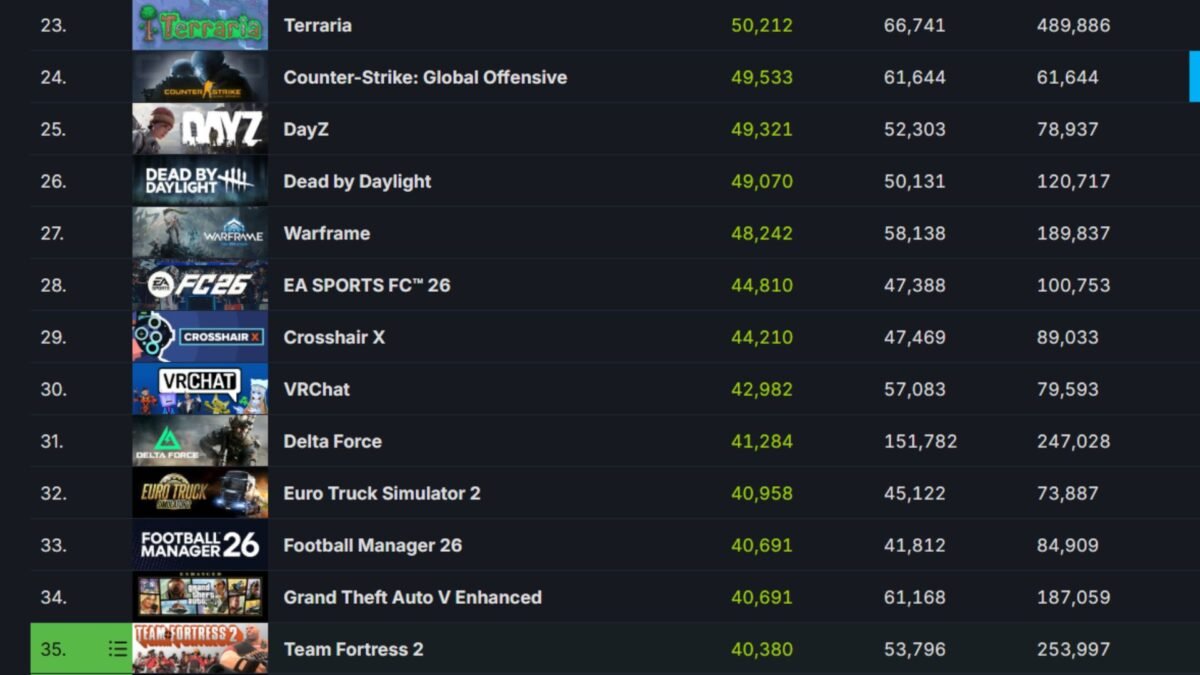Click Dead by Daylight's all-time peak 120,717
Viewport: 1200px width, 675px height.
click(x=1074, y=181)
